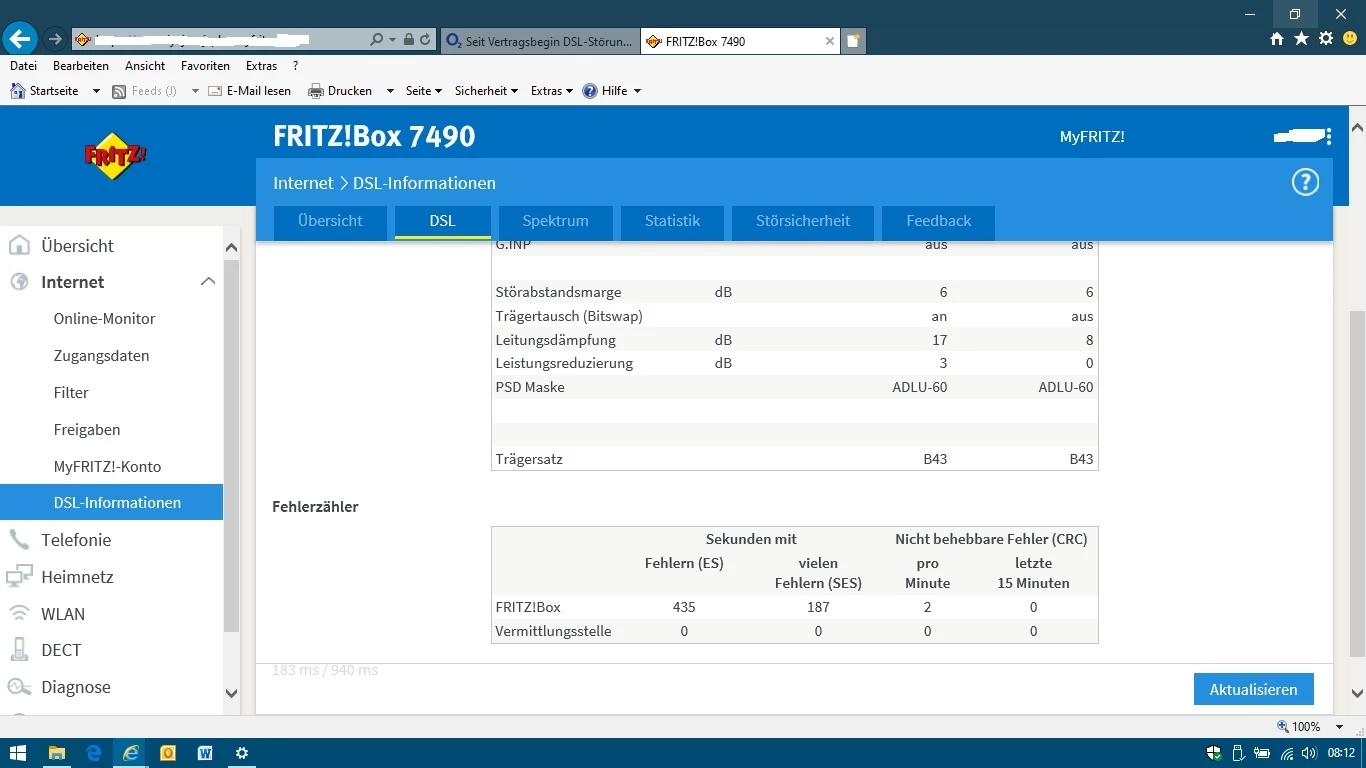Click the Windows Defender shield tray icon
Screen dimensions: 1366x768
point(1214,753)
